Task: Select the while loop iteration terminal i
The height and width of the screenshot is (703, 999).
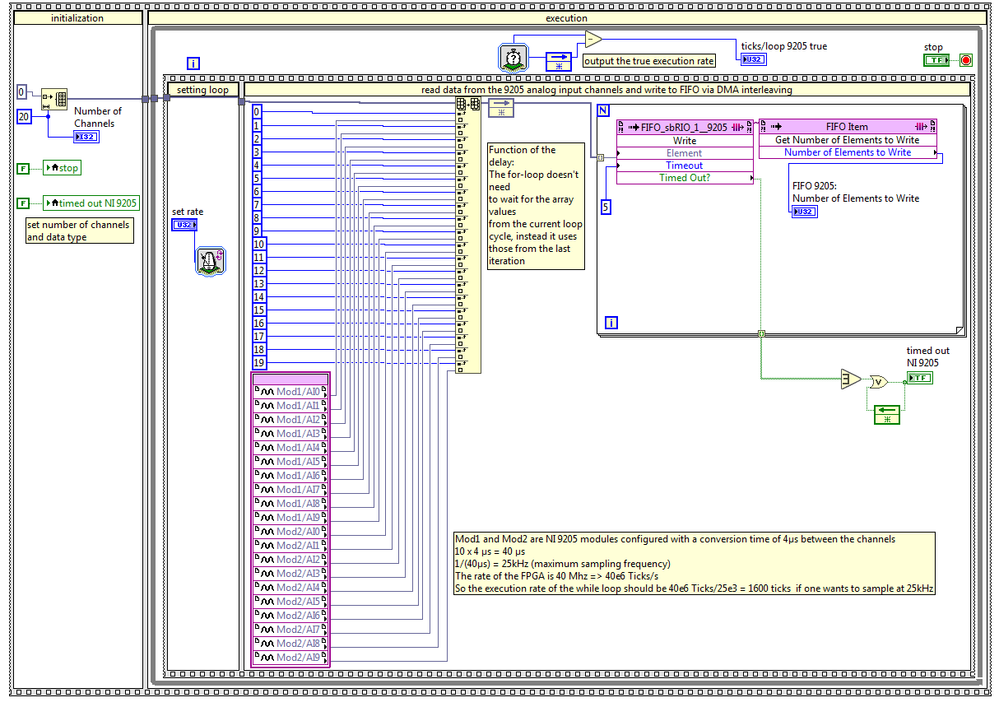Action: coord(193,63)
